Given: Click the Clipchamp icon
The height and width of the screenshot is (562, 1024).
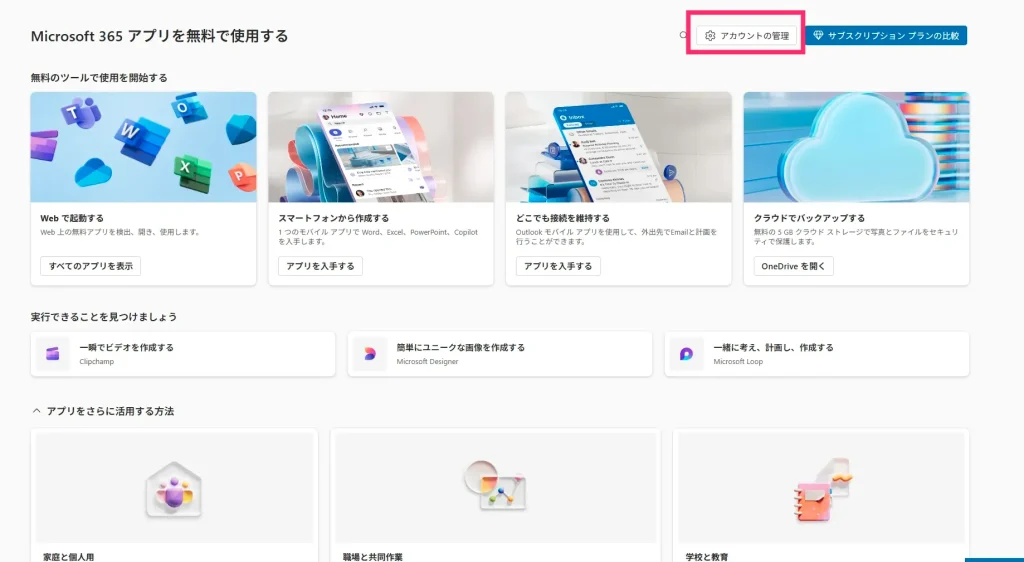Looking at the screenshot, I should pyautogui.click(x=53, y=354).
